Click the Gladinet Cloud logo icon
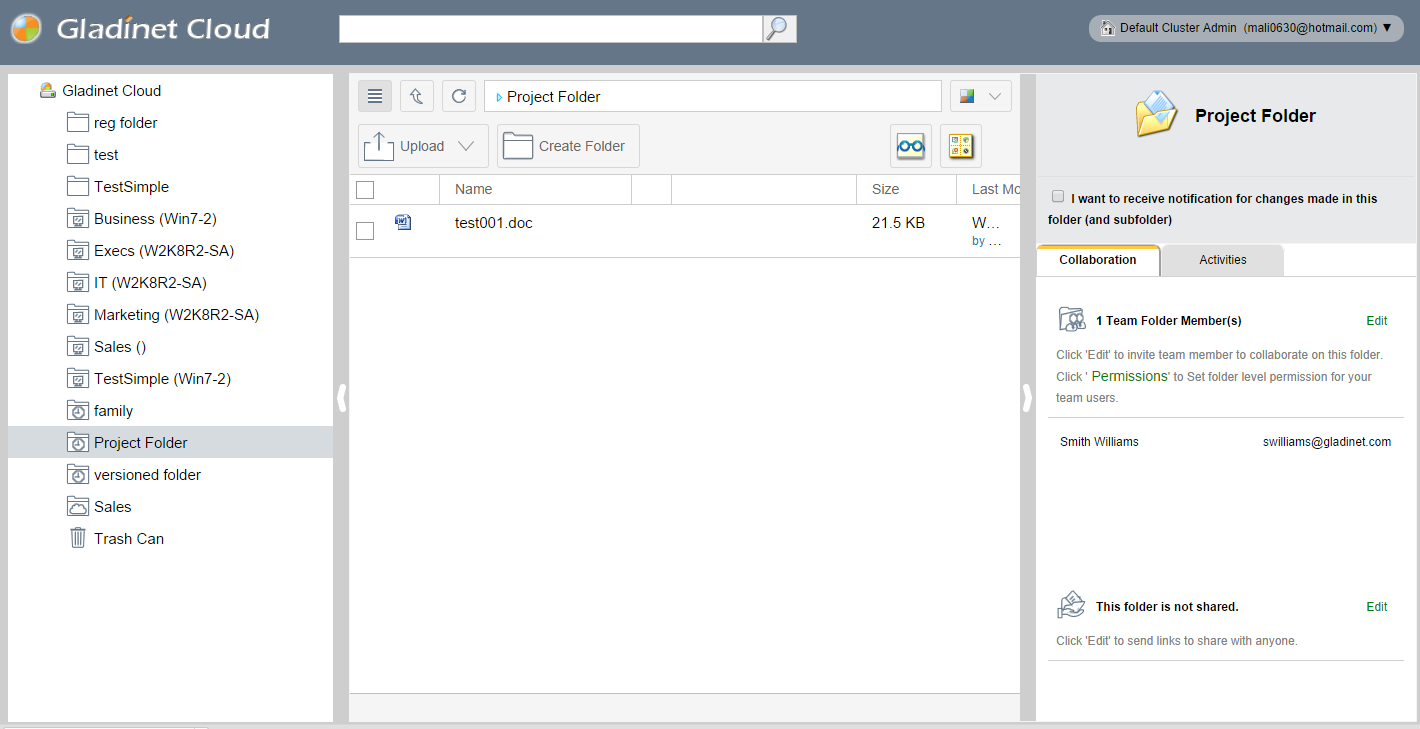Viewport: 1420px width, 729px height. [x=27, y=29]
